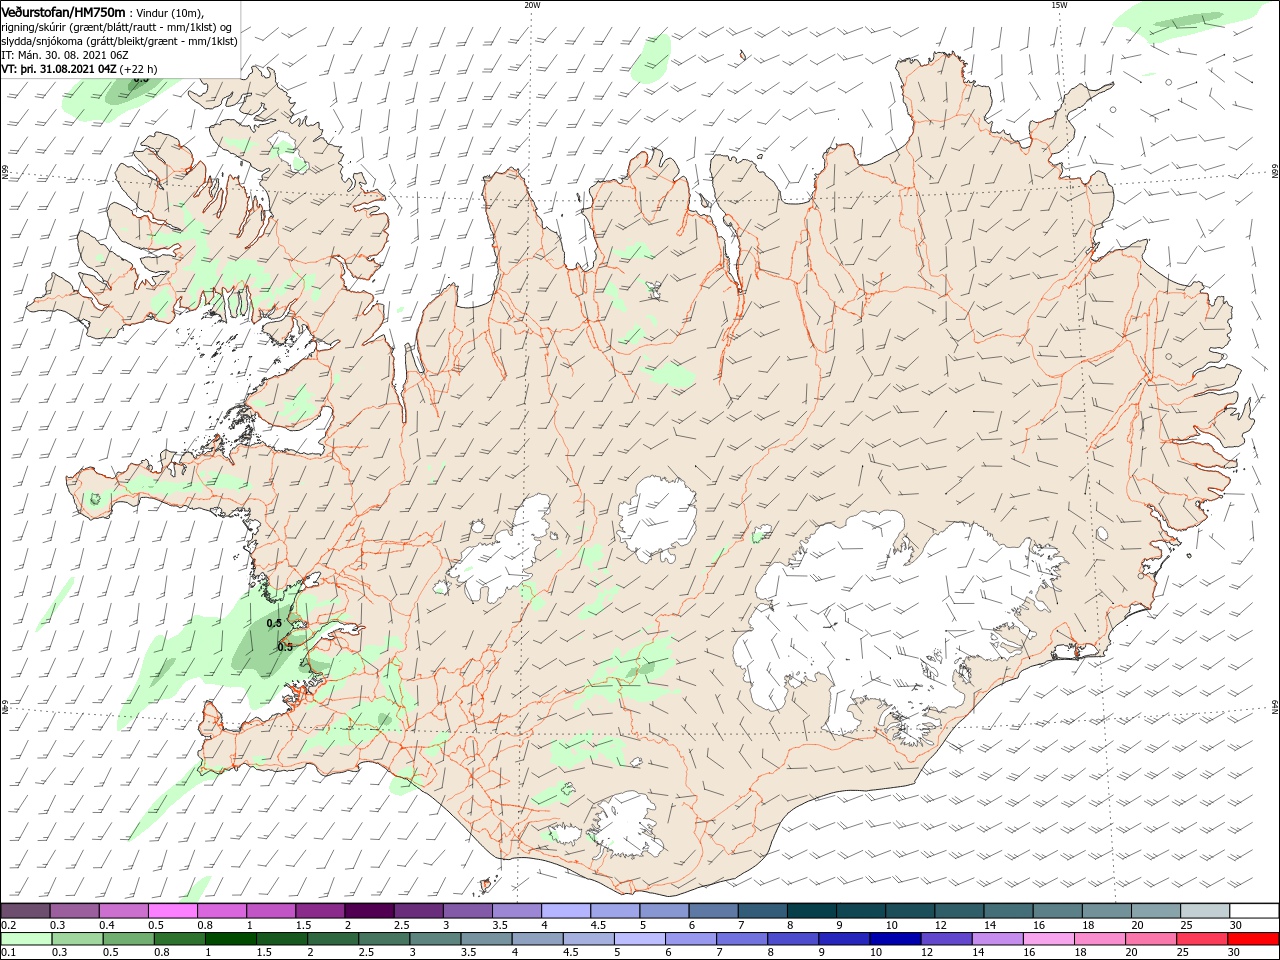
Task: Click the 15W longitude label
Action: pyautogui.click(x=1060, y=5)
